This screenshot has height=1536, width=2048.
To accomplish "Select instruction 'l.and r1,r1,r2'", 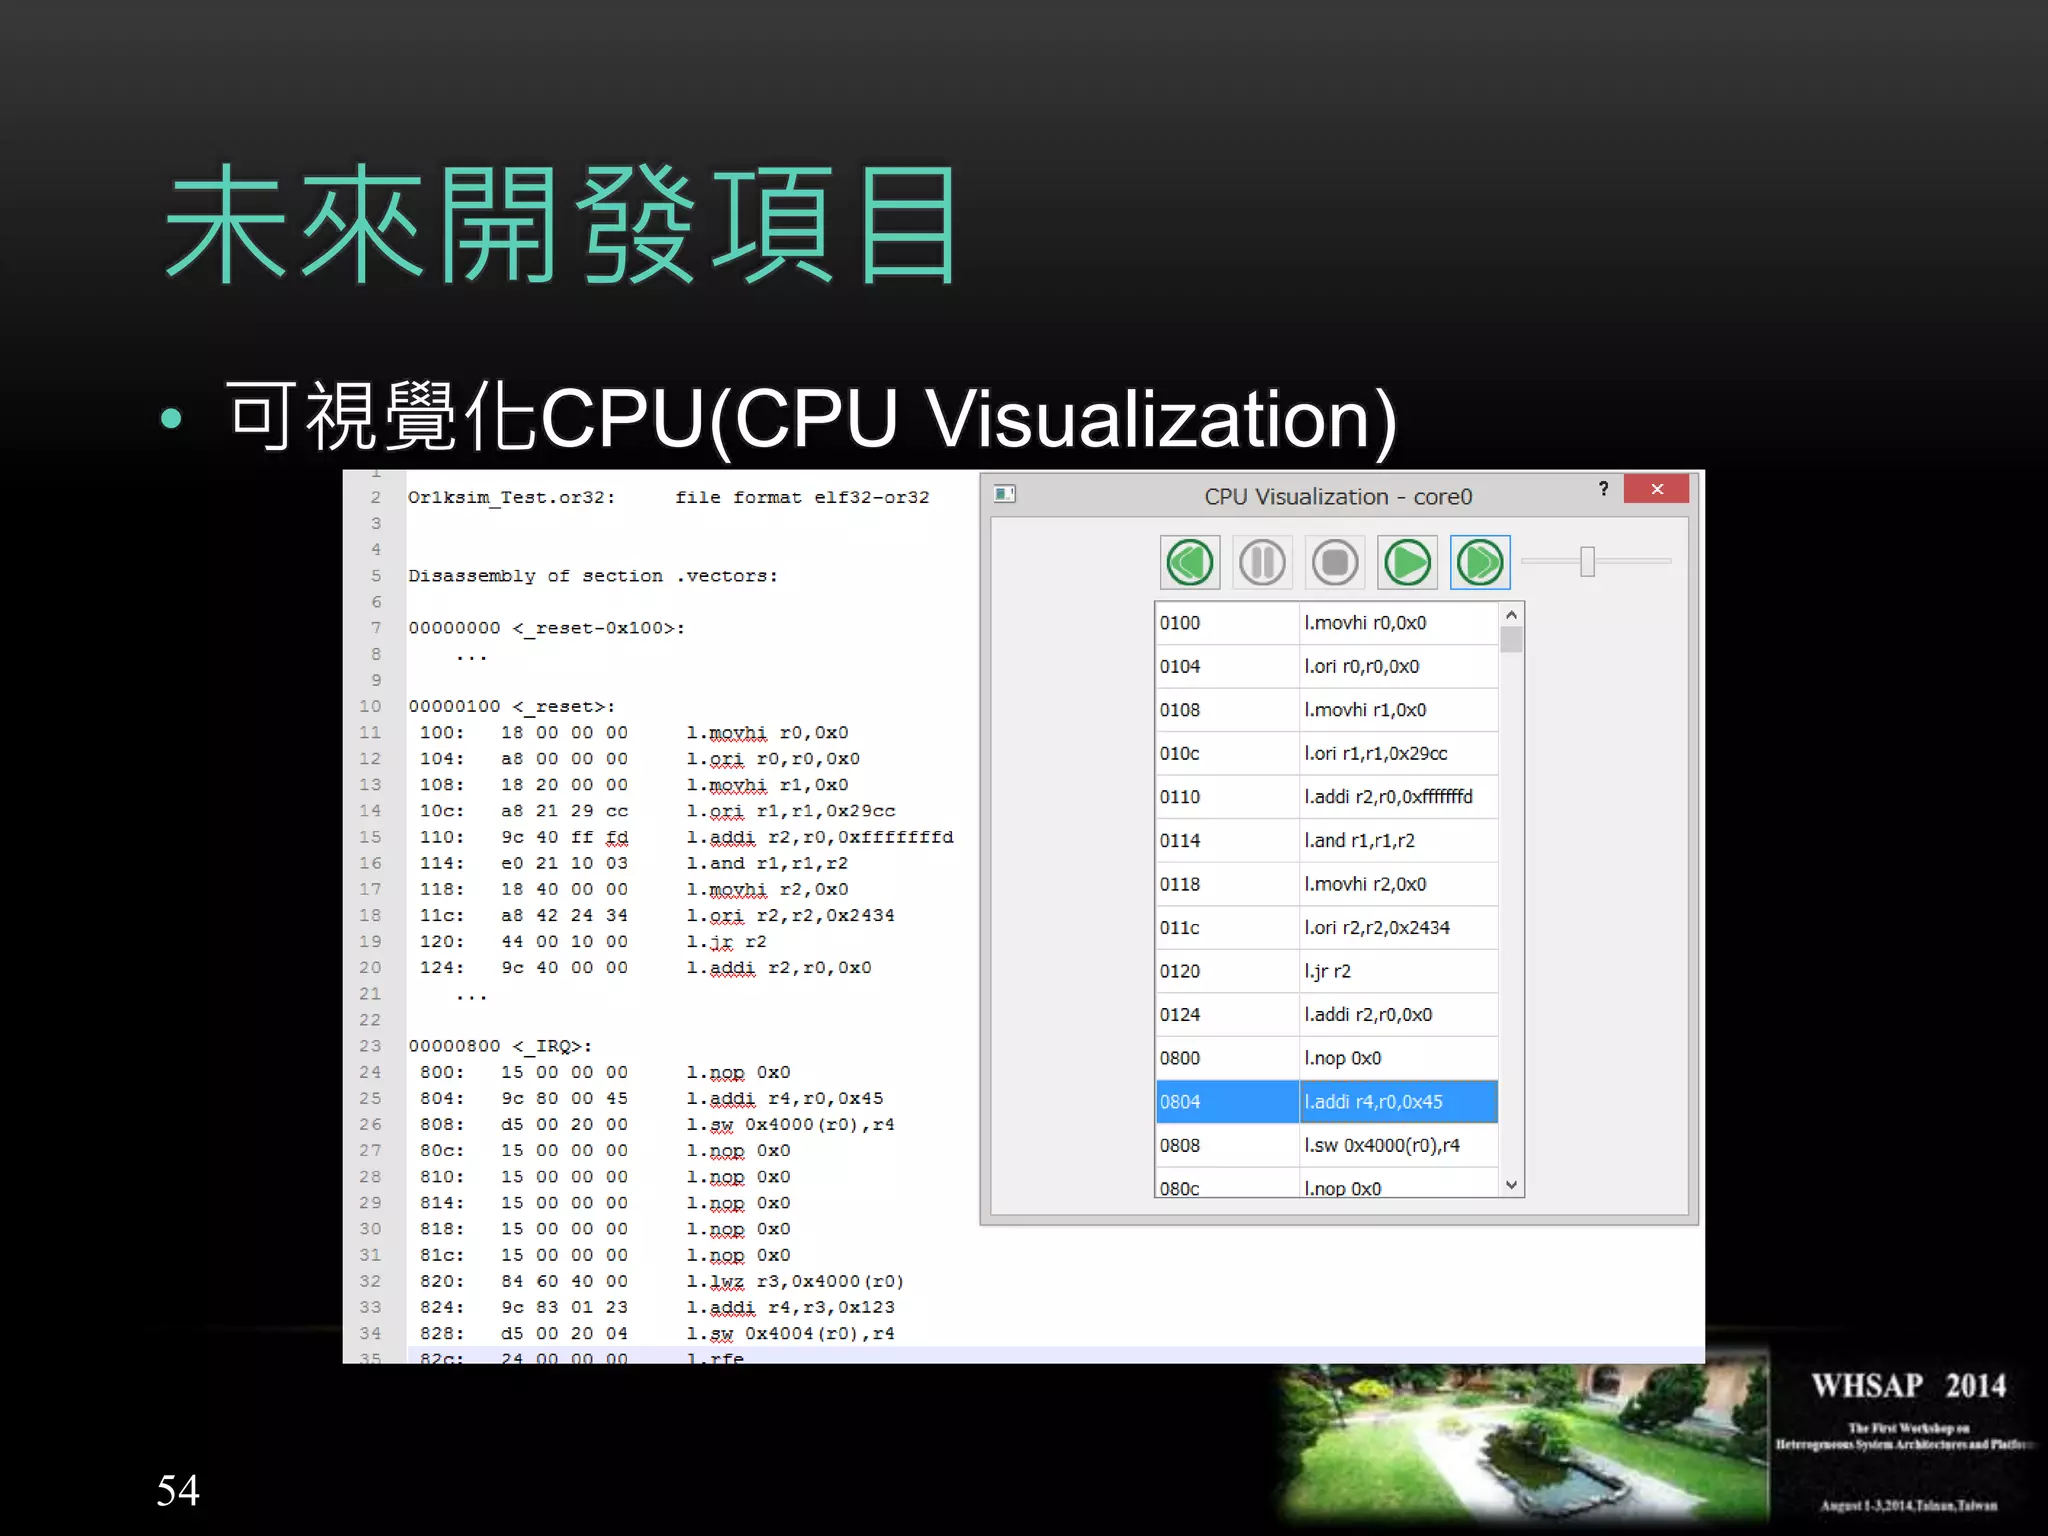I will [x=1399, y=841].
